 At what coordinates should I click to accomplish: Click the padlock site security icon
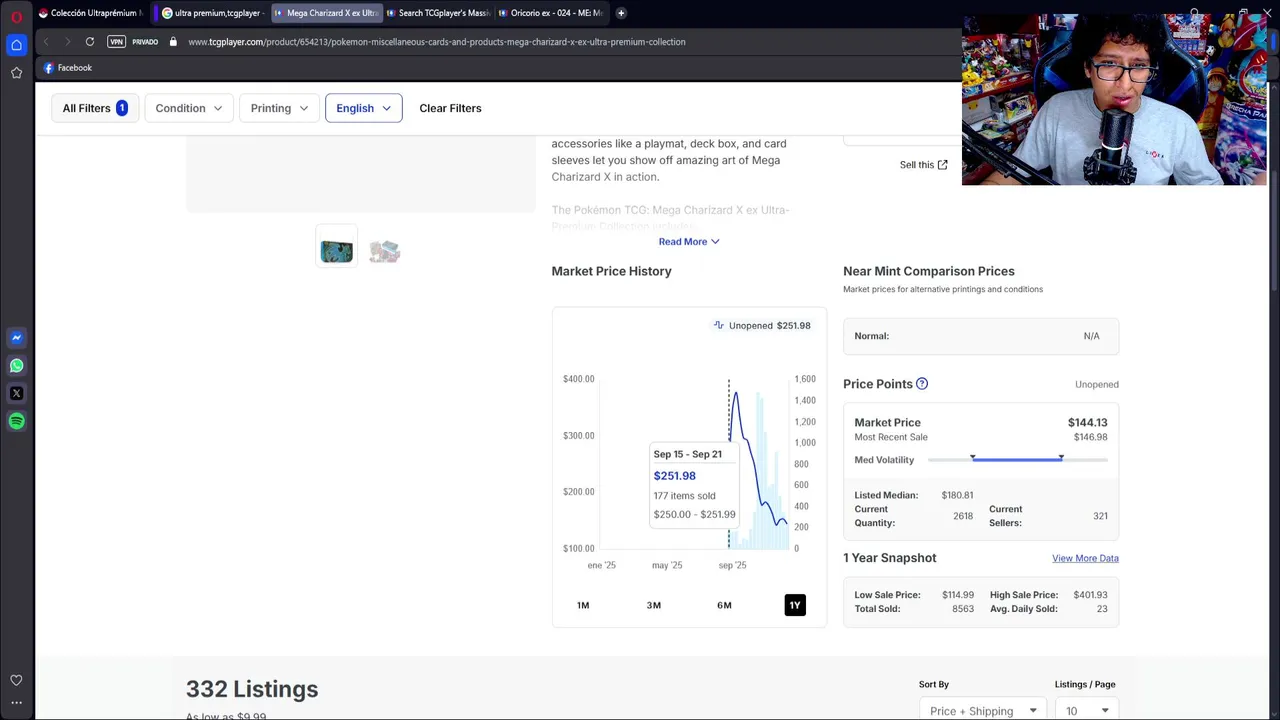[x=173, y=42]
